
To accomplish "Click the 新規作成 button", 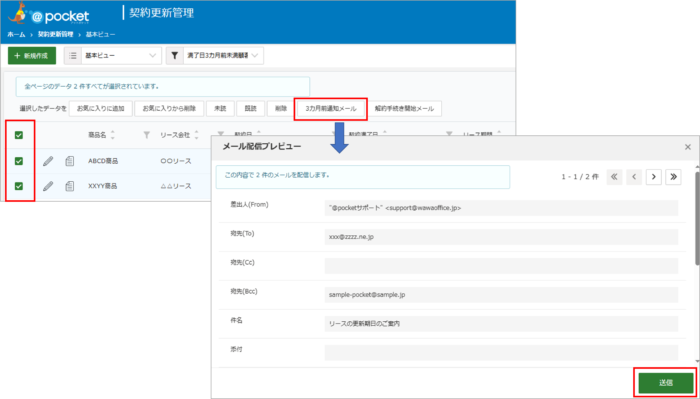I will (32, 56).
